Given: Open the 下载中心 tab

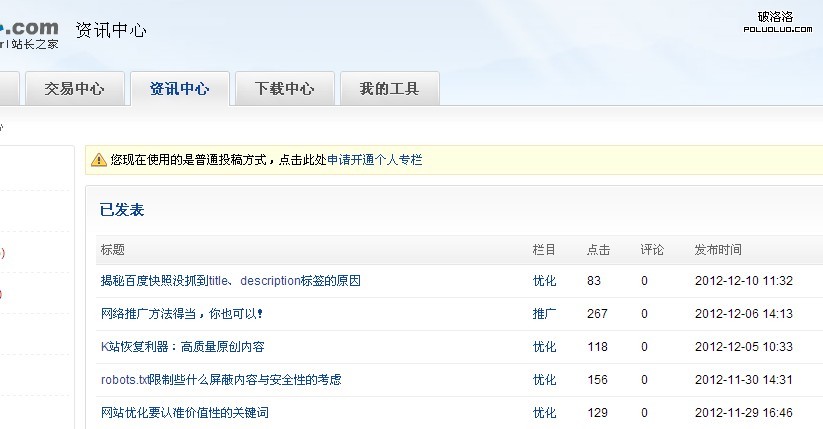Looking at the screenshot, I should coord(284,89).
